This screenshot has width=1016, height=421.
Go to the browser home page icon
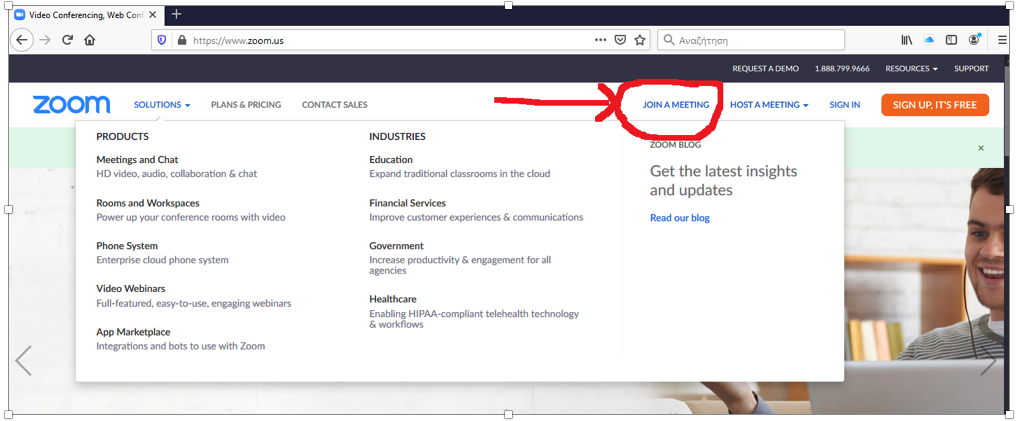pos(90,40)
